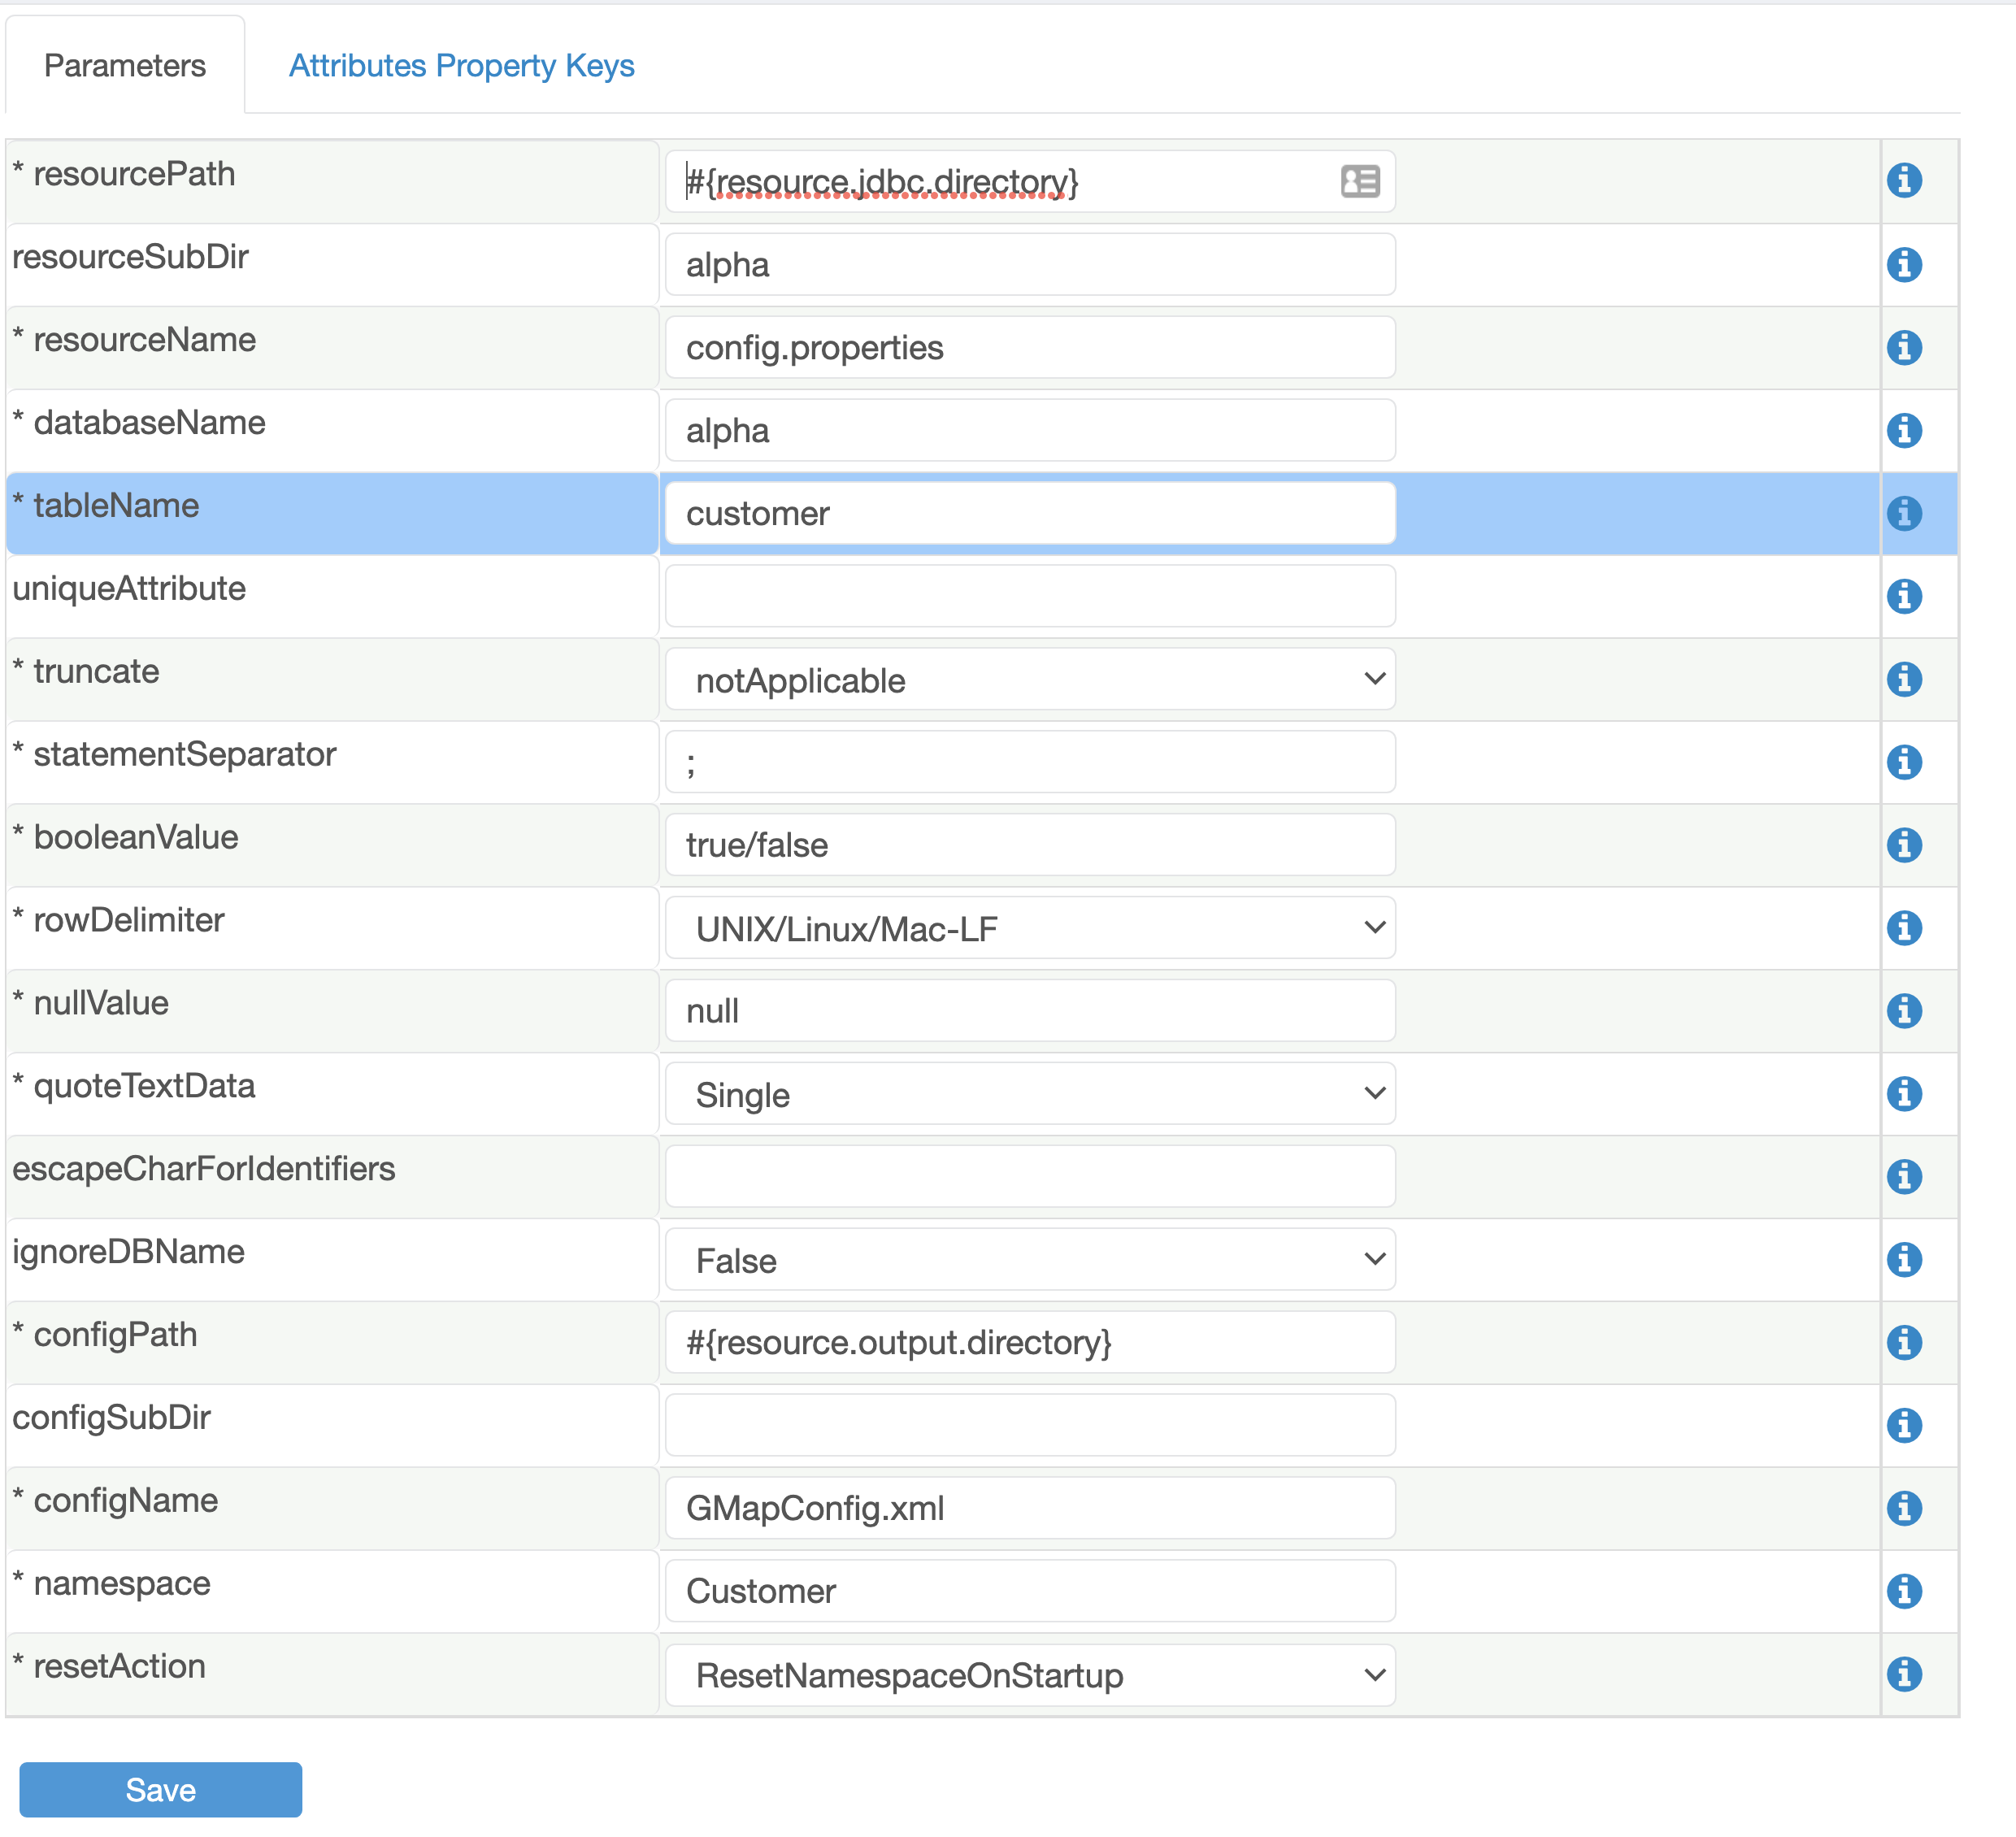Show info for ignoreDBName parameter
This screenshot has width=2016, height=1837.
[1903, 1259]
